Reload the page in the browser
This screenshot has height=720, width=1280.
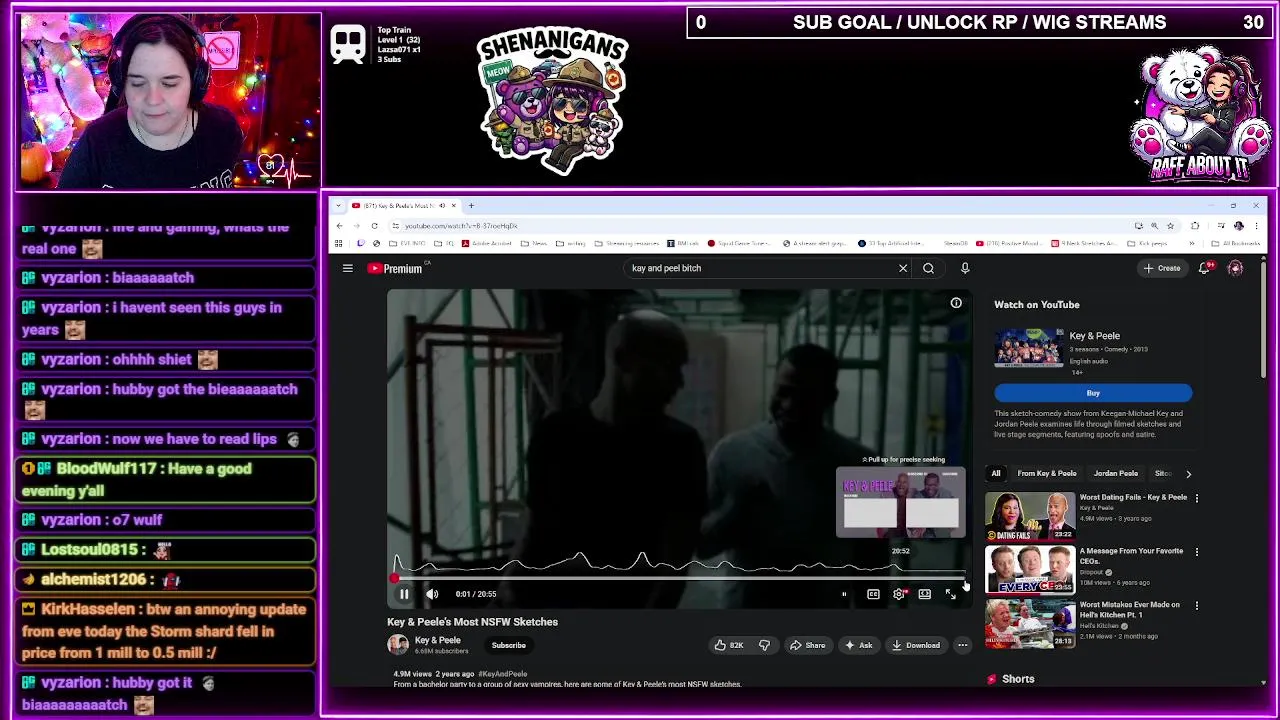pos(375,226)
